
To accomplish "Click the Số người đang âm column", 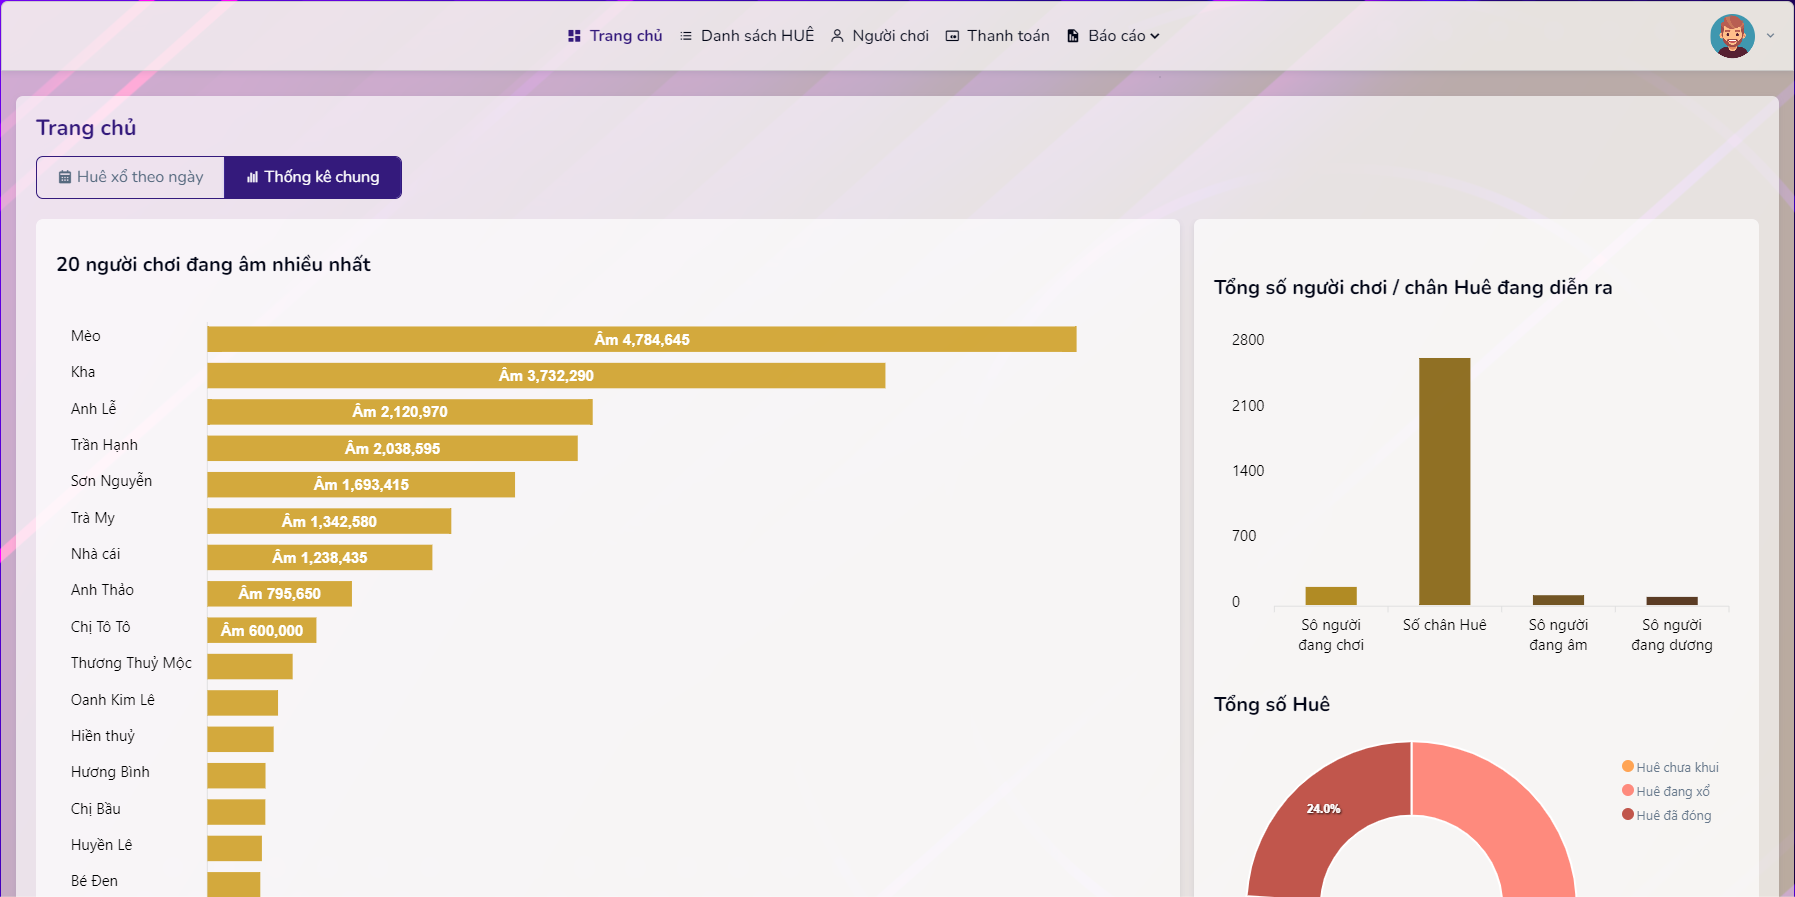I will [1558, 600].
